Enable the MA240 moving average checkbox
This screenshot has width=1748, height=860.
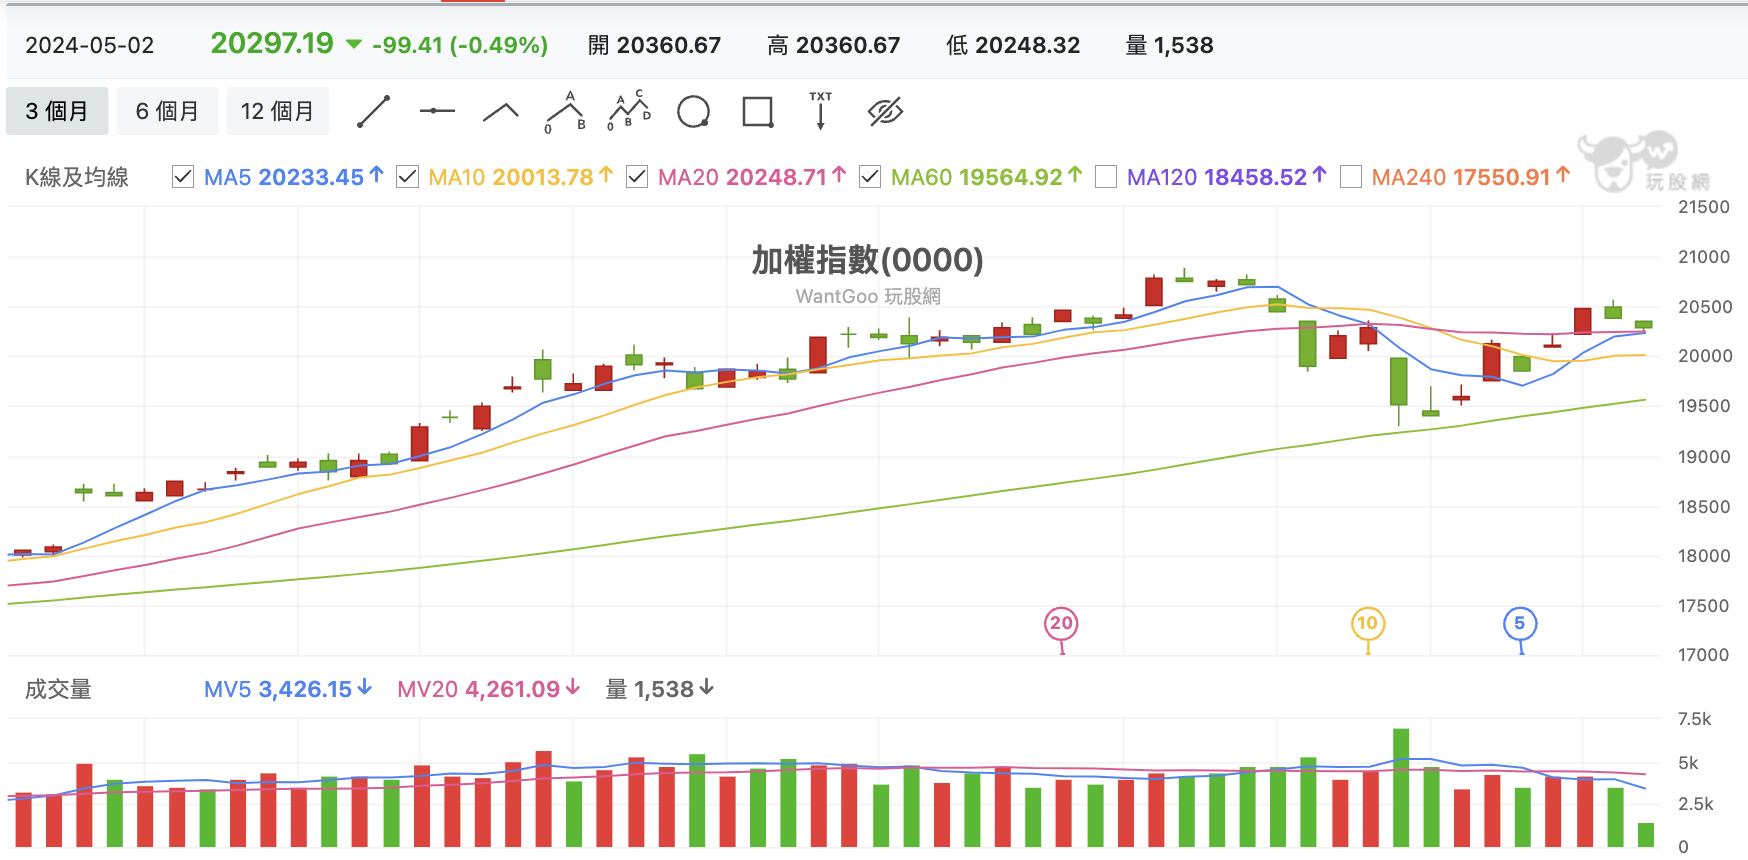click(1351, 177)
